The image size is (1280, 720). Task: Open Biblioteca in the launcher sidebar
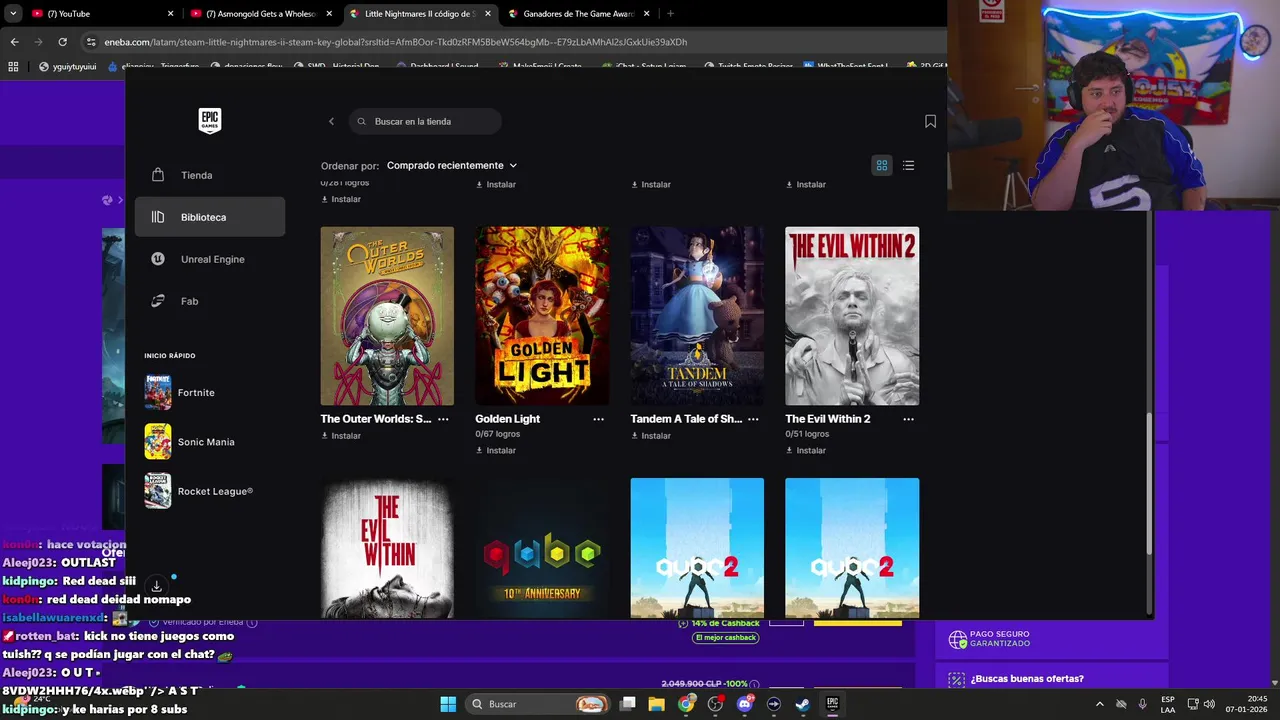[210, 217]
